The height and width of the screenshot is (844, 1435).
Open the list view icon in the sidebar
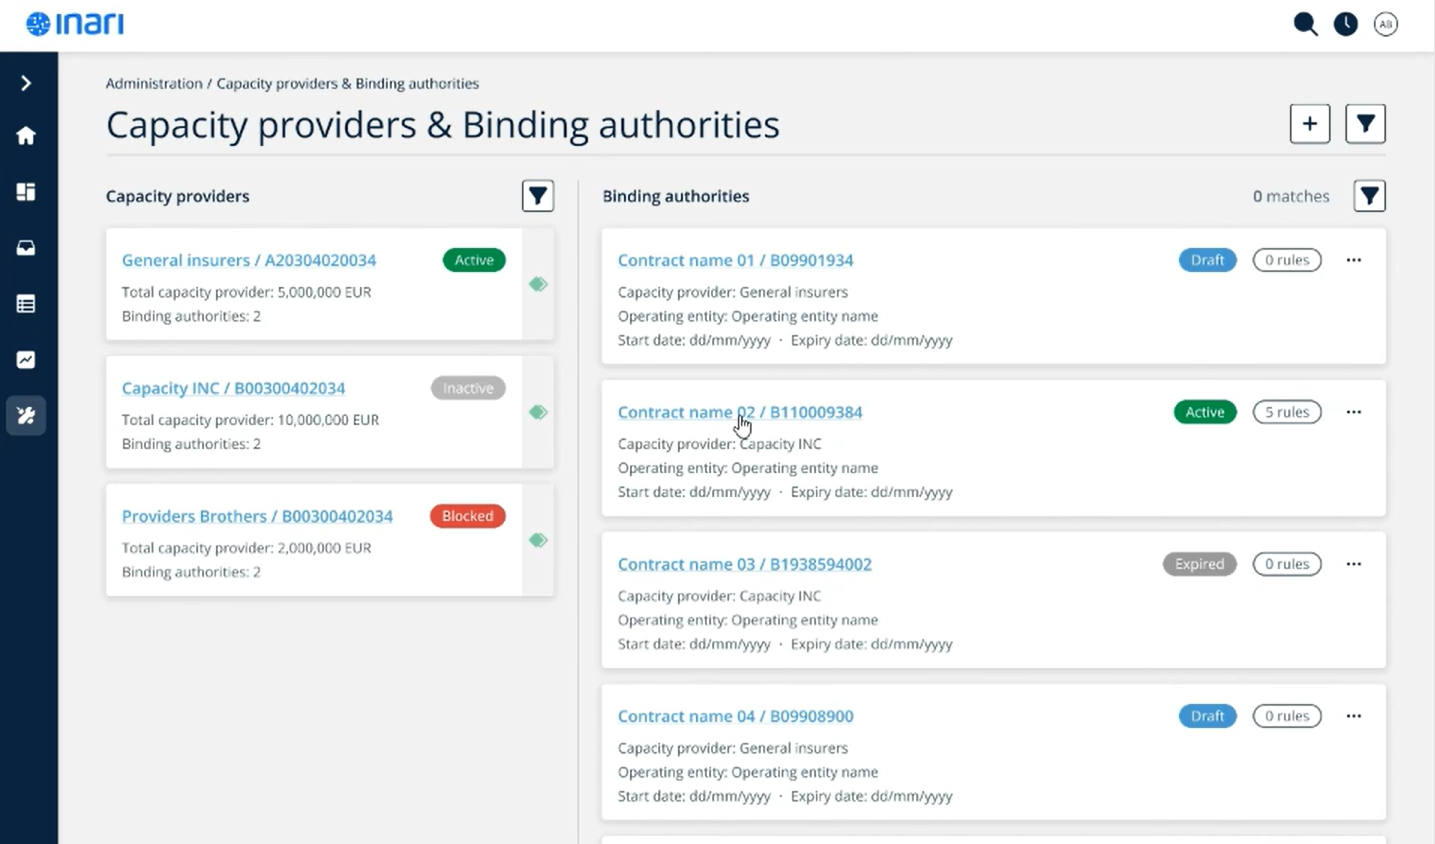click(x=26, y=303)
